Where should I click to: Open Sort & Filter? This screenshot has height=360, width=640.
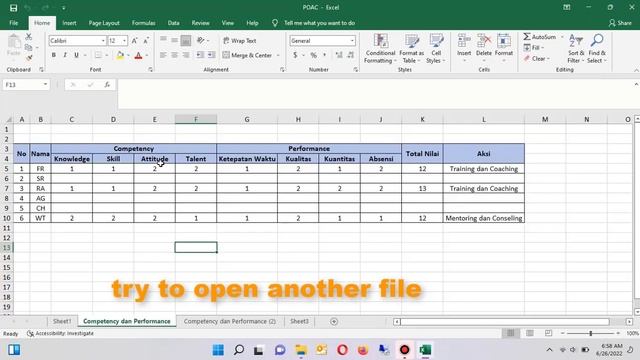tap(576, 49)
